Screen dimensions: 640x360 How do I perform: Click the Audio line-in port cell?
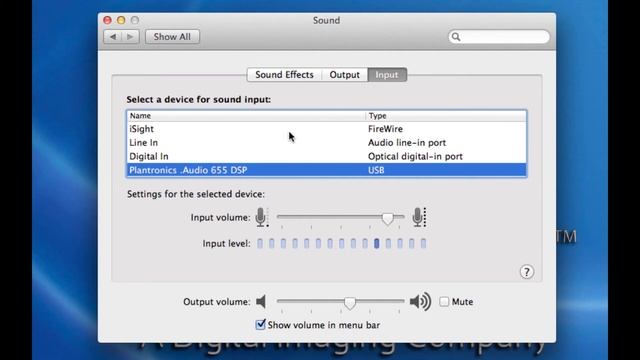click(407, 143)
